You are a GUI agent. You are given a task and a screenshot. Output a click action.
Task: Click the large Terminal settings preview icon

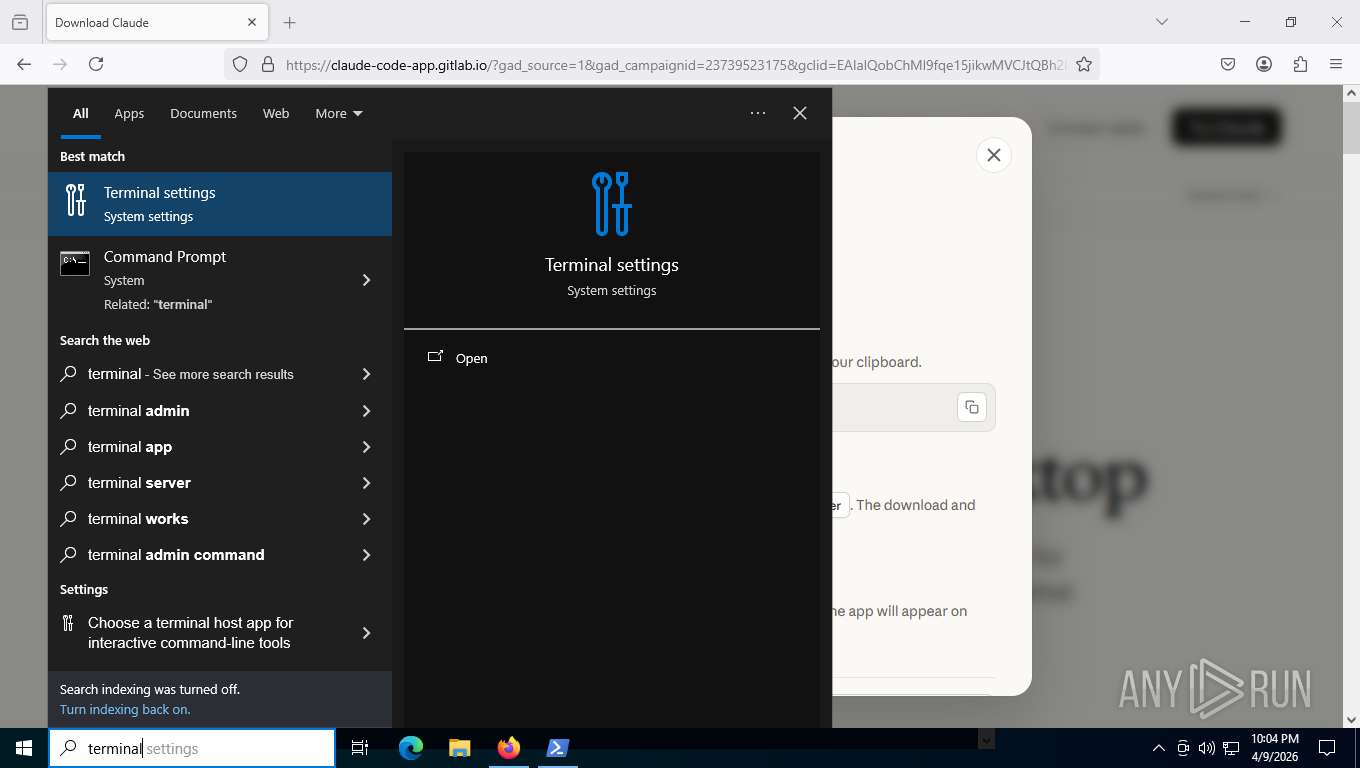point(612,204)
